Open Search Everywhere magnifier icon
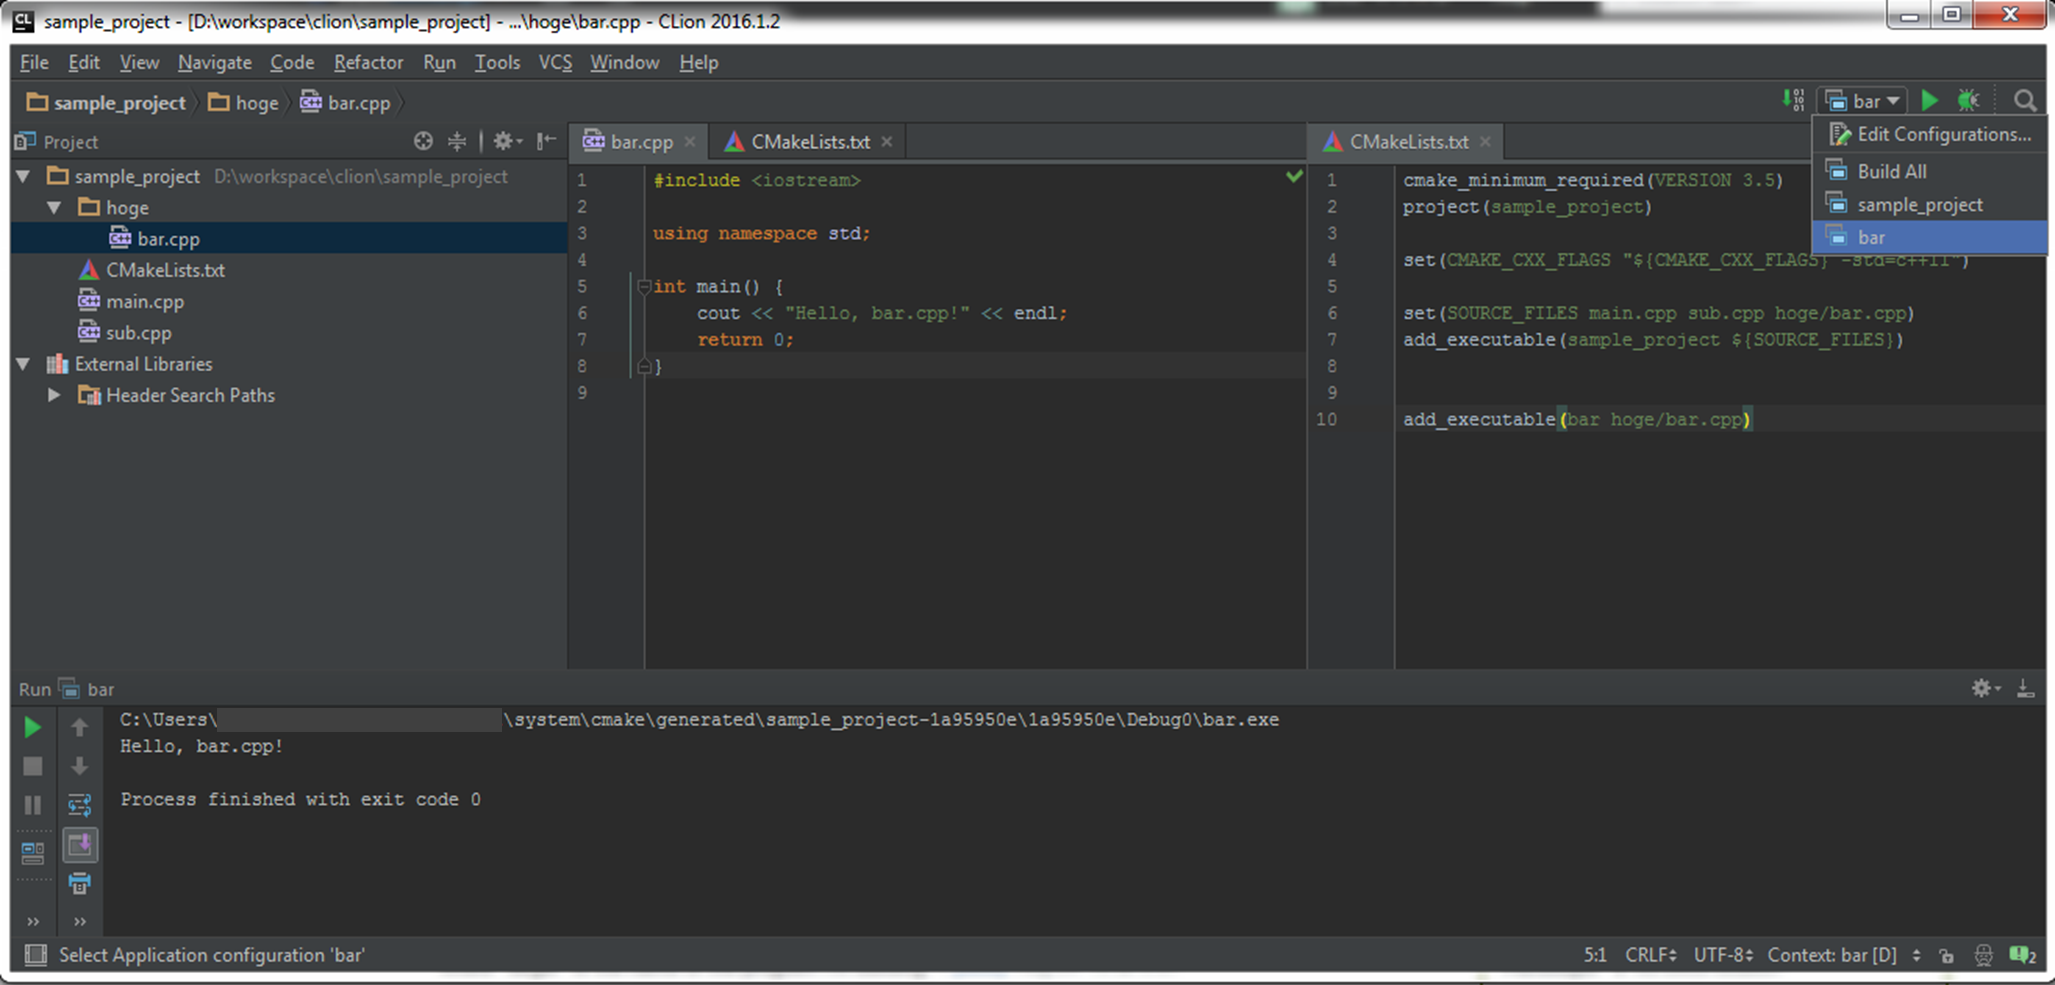 coord(2025,101)
